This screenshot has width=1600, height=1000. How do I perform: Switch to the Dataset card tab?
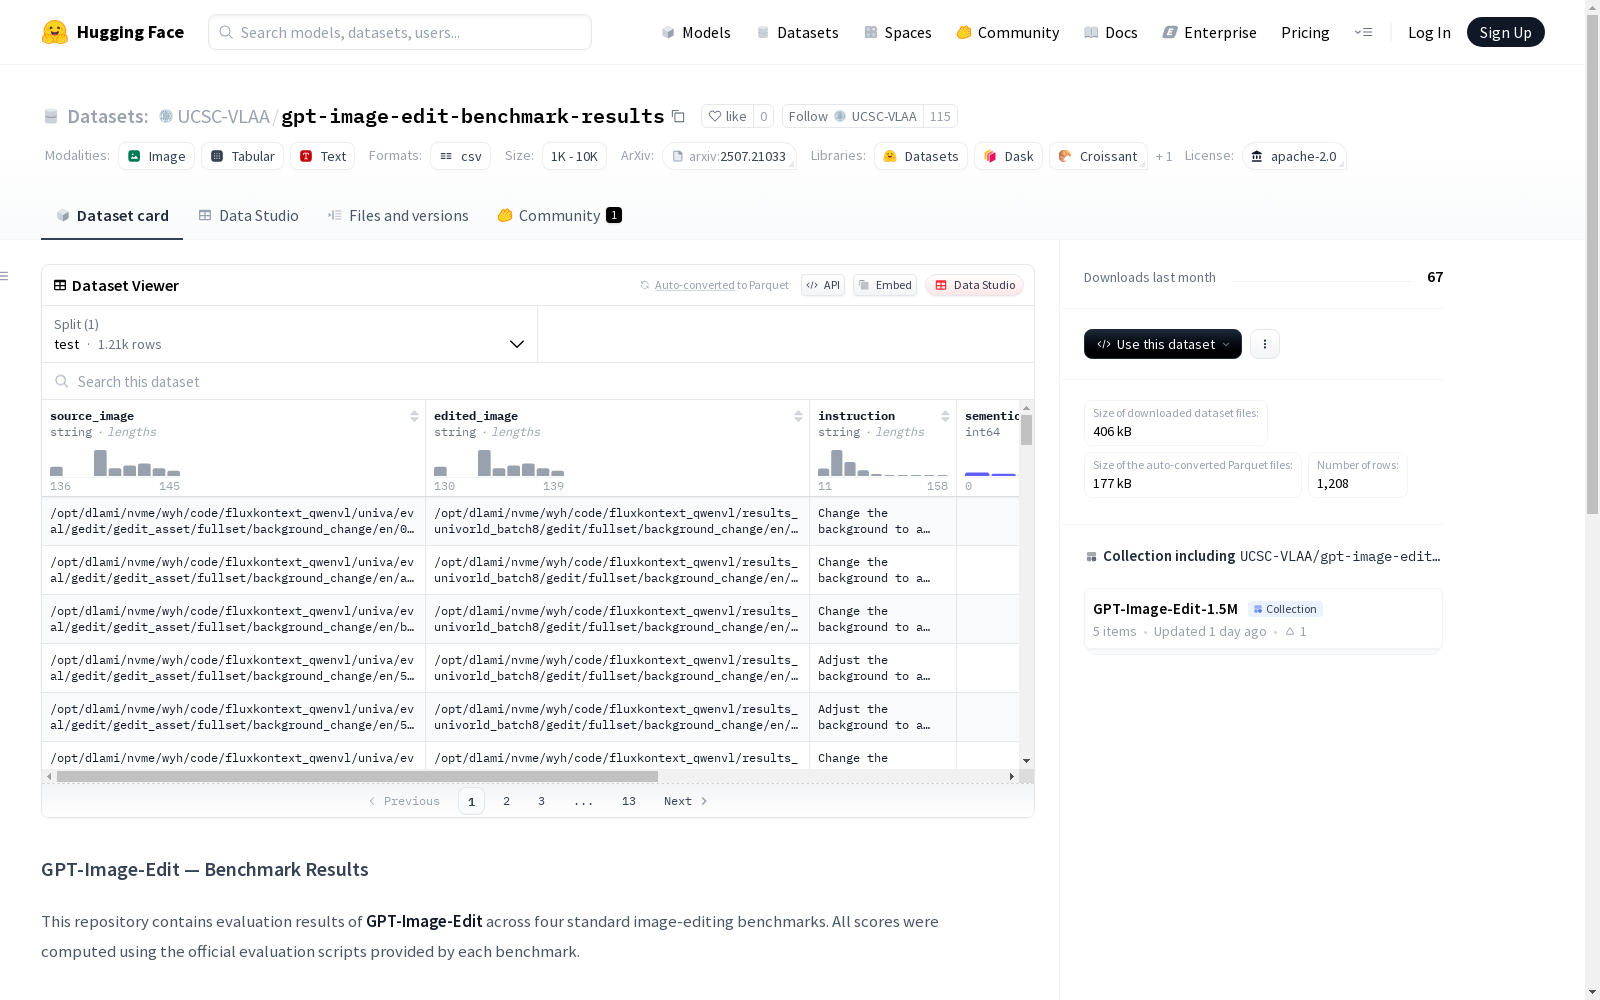[x=112, y=215]
